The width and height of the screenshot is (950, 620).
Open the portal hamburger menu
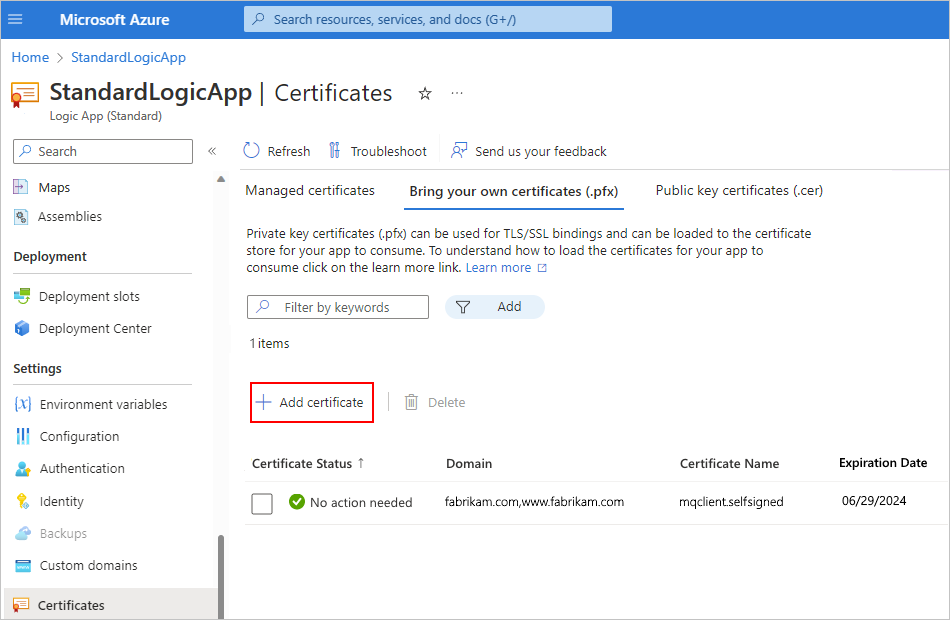coord(15,19)
